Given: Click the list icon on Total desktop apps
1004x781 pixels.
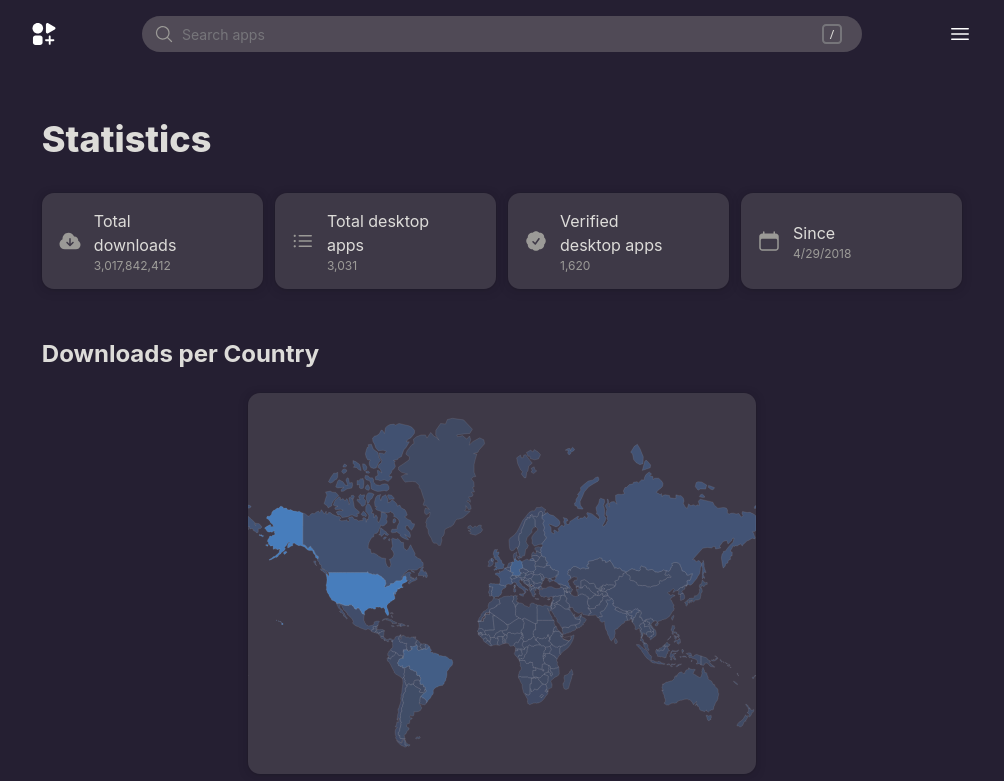Looking at the screenshot, I should [303, 241].
